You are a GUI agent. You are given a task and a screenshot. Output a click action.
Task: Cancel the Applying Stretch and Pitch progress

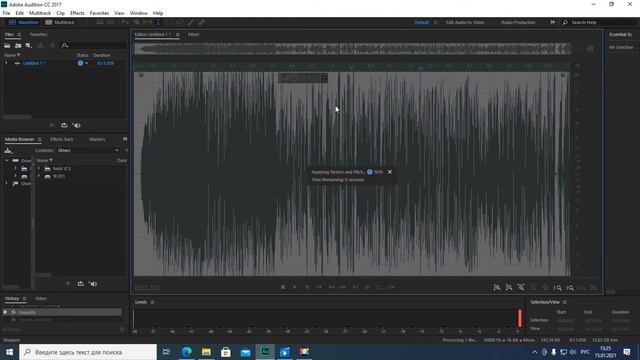390,172
